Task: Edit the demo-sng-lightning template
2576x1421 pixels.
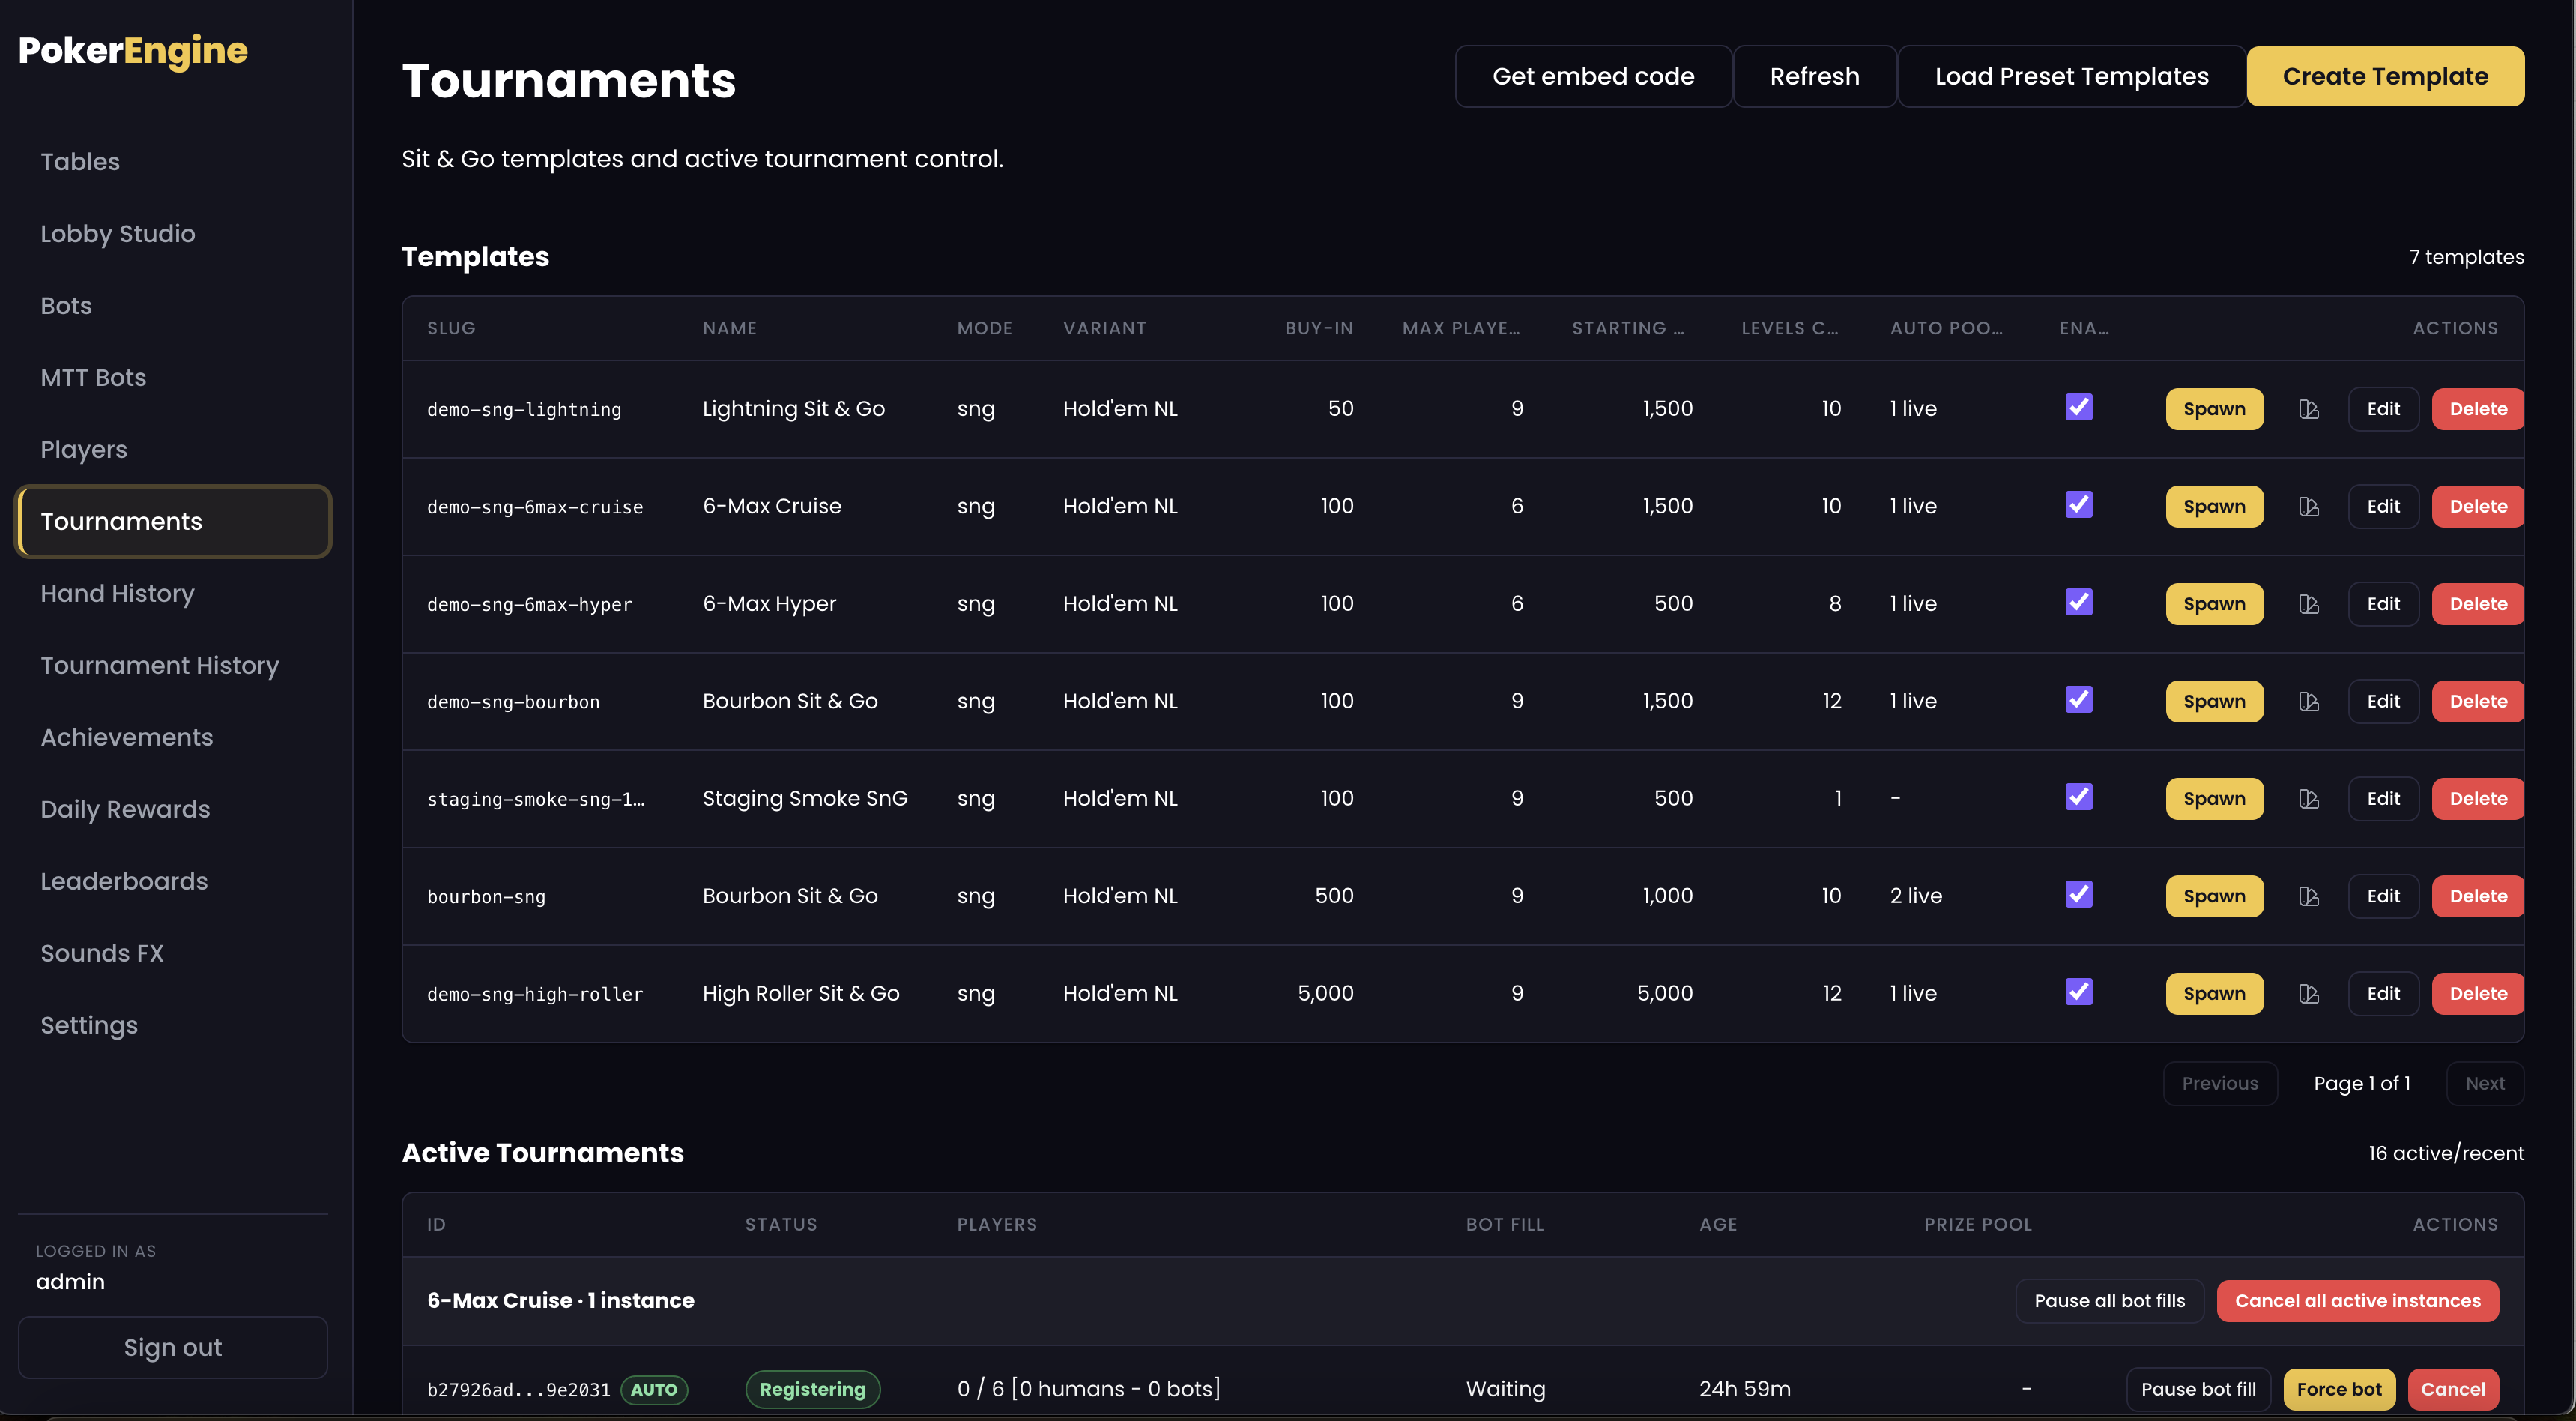Action: pos(2383,409)
